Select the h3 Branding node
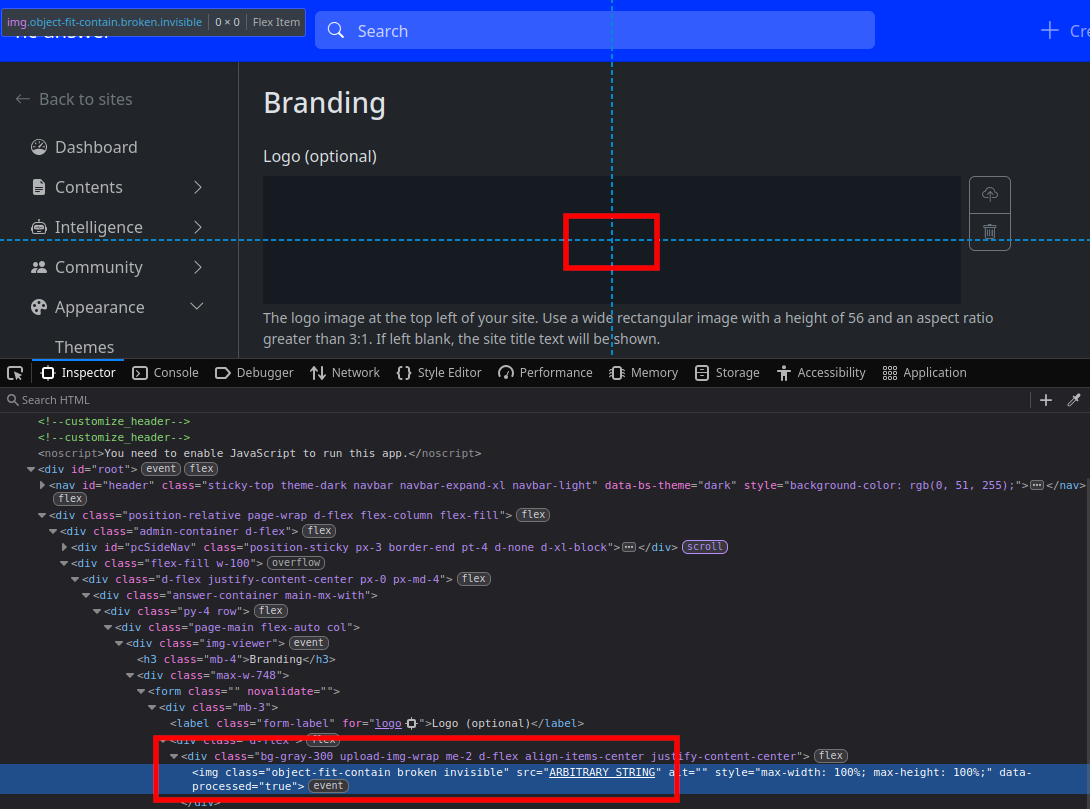Viewport: 1090px width, 809px height. coord(236,660)
